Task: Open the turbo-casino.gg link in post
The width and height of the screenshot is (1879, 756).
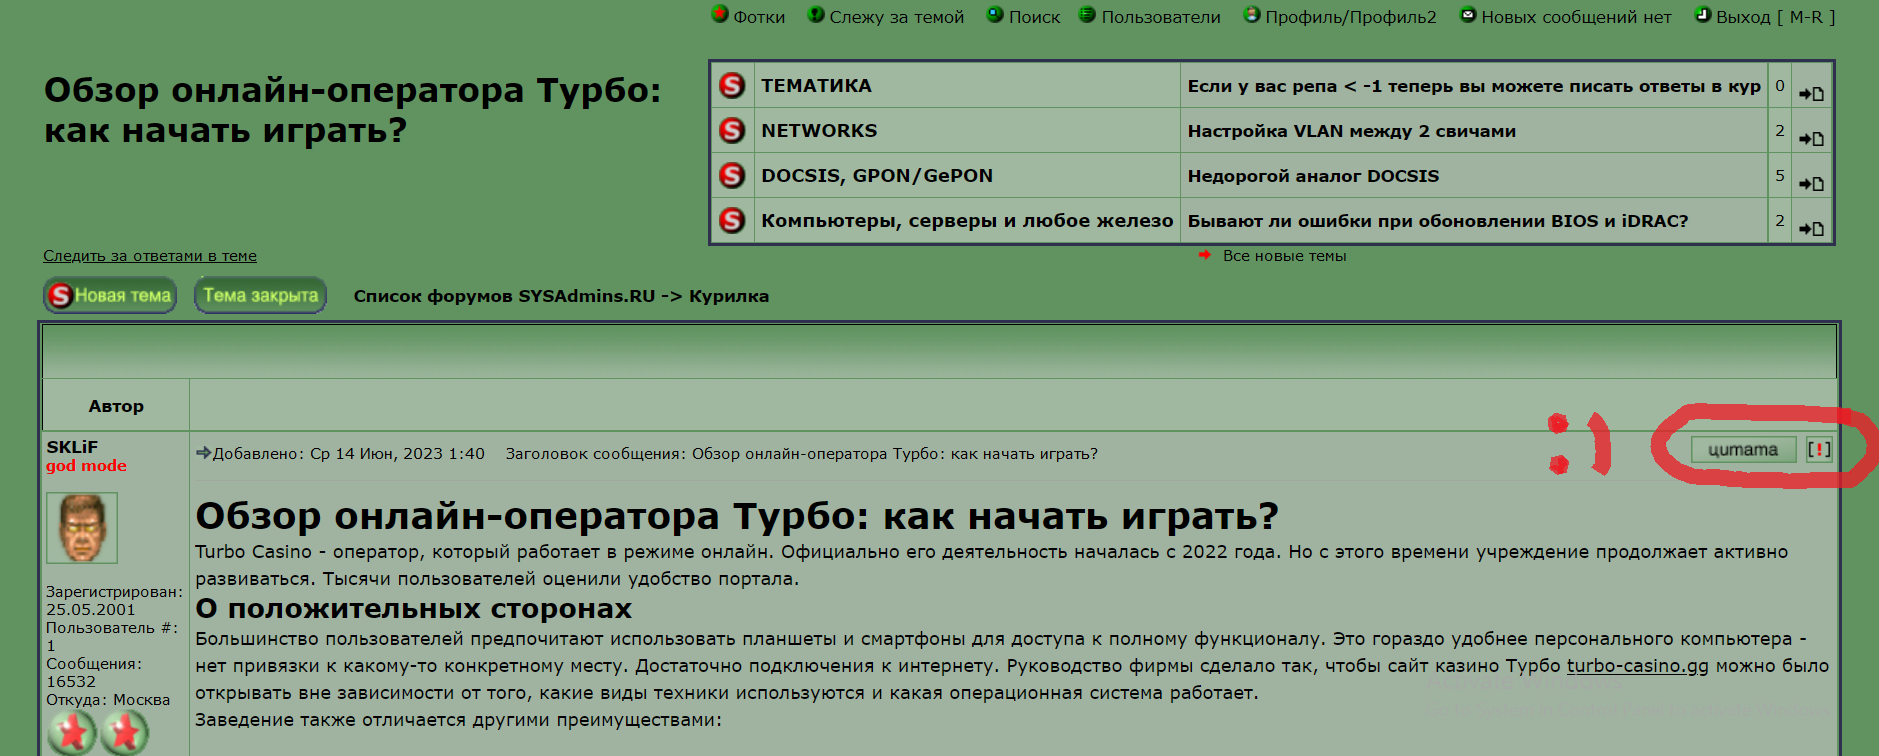Action: [x=1637, y=666]
